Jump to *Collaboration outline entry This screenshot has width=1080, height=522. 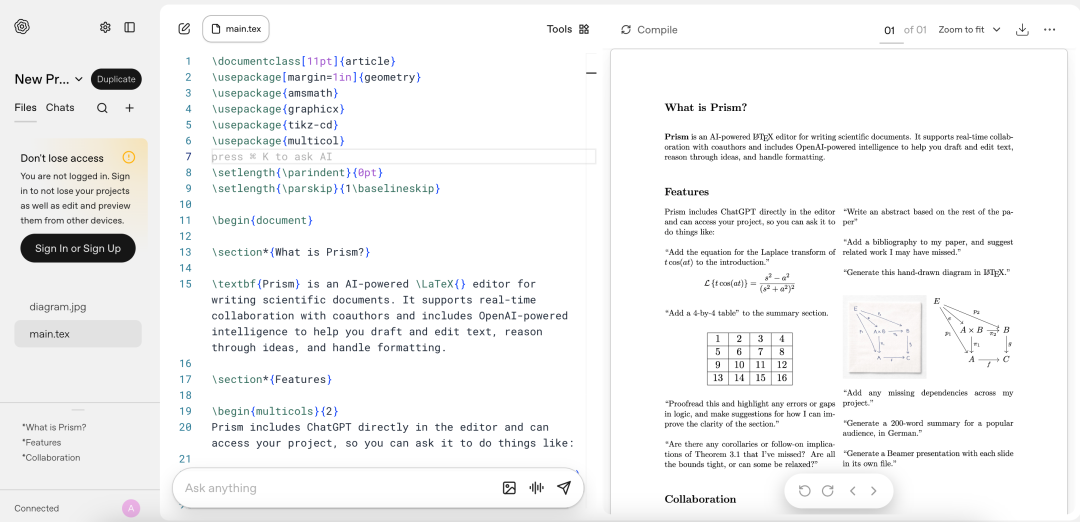coord(51,457)
